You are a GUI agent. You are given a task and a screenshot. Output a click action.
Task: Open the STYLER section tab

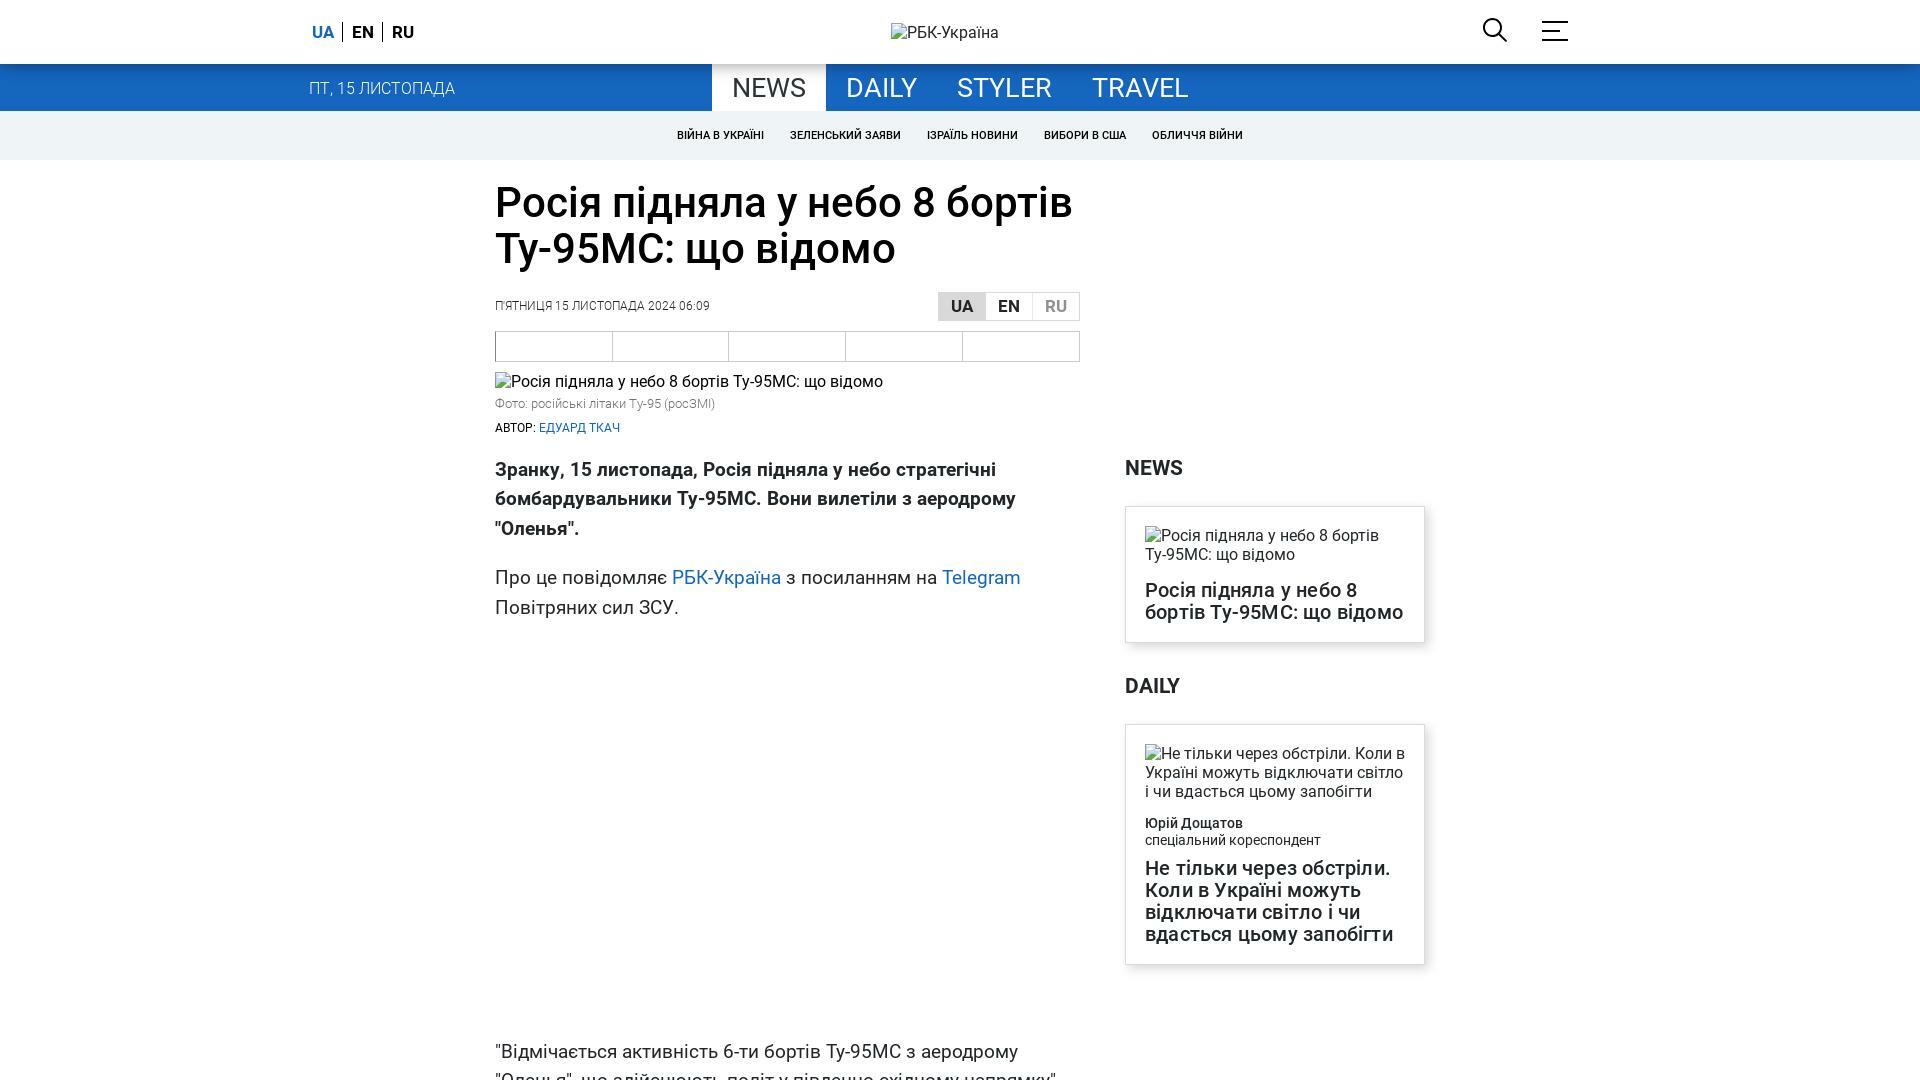coord(1004,88)
